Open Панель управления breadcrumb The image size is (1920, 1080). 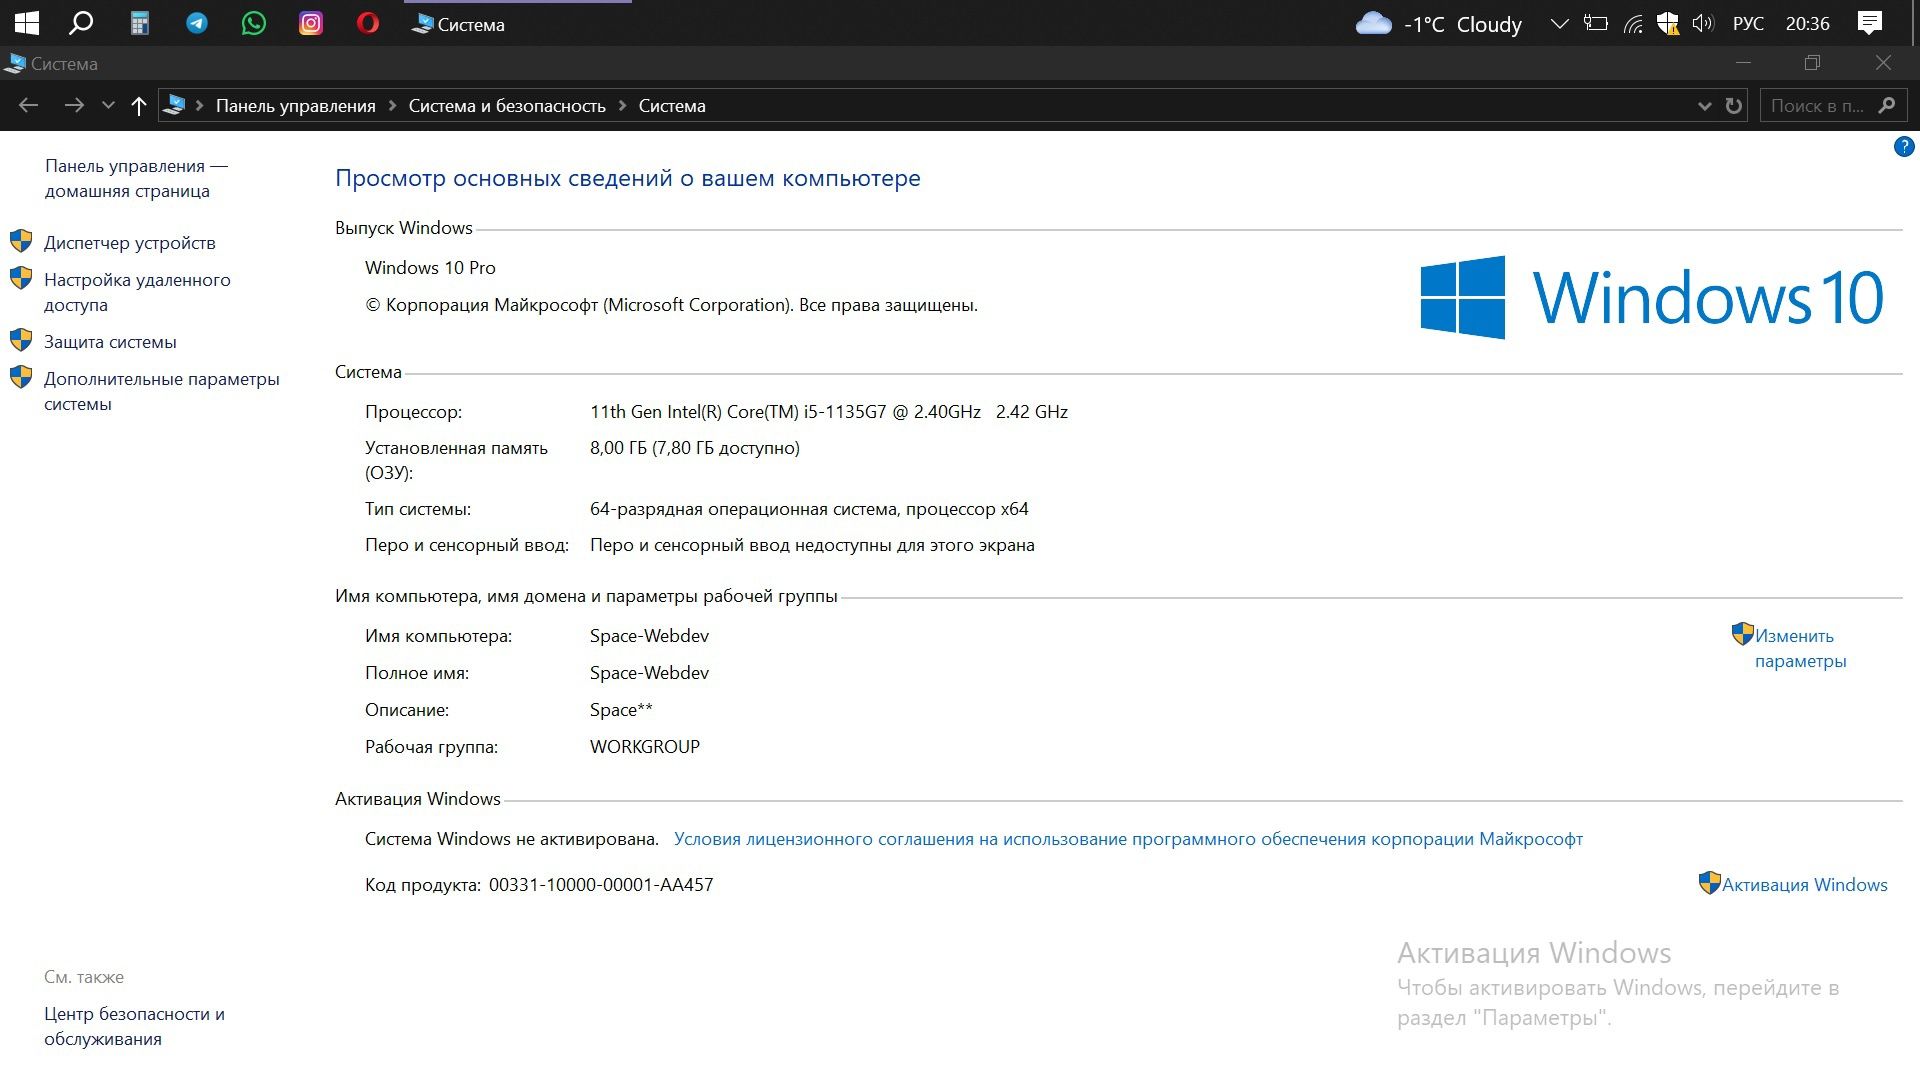[x=296, y=106]
